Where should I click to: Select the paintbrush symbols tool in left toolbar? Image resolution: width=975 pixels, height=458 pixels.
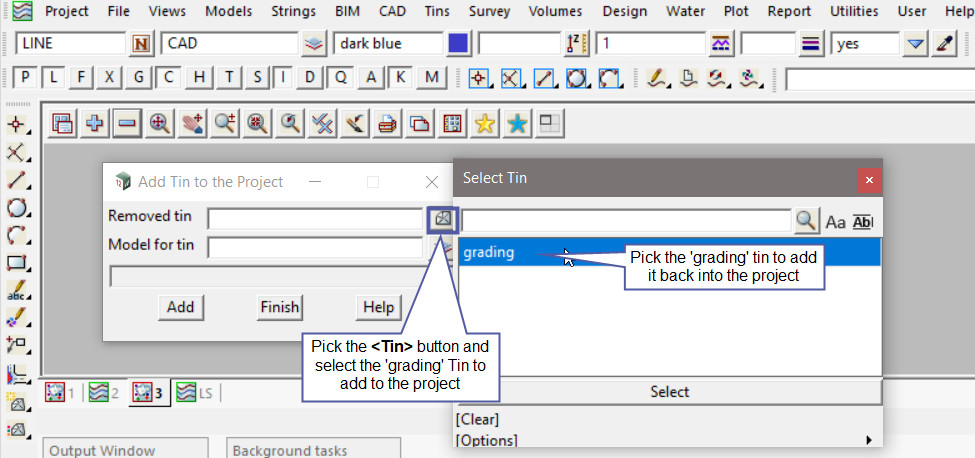tap(16, 318)
